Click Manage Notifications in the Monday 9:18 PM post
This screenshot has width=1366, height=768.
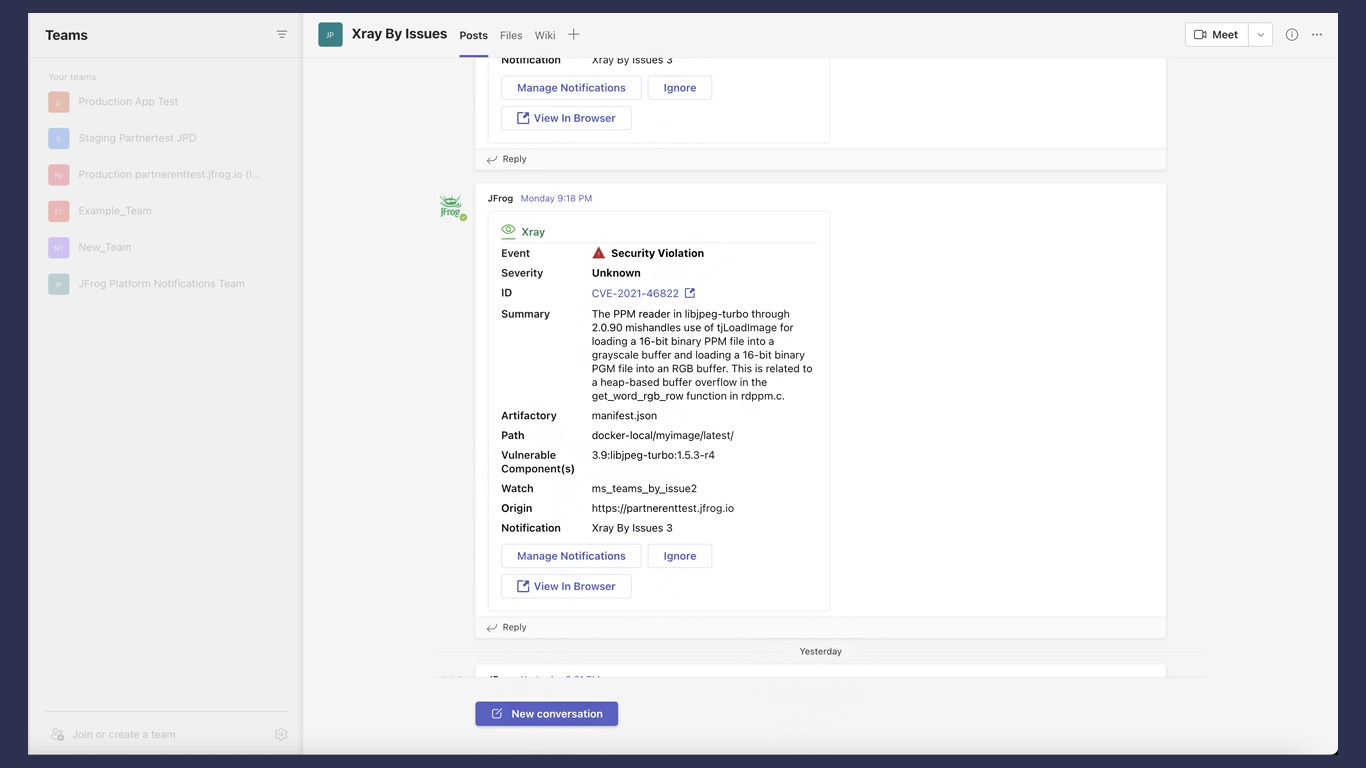click(571, 556)
